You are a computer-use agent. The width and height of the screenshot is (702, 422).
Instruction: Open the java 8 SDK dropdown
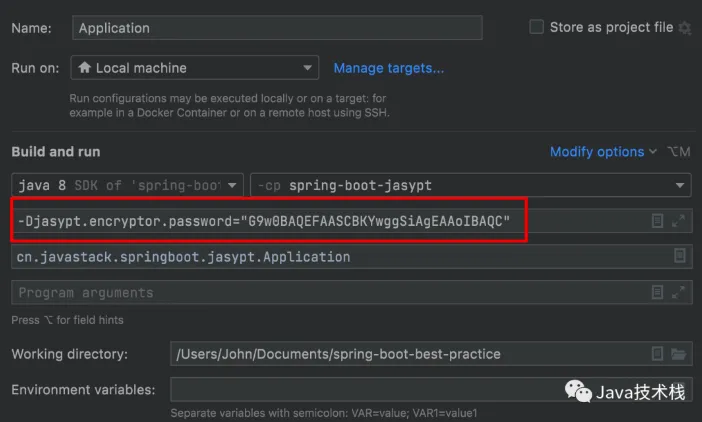click(x=128, y=186)
